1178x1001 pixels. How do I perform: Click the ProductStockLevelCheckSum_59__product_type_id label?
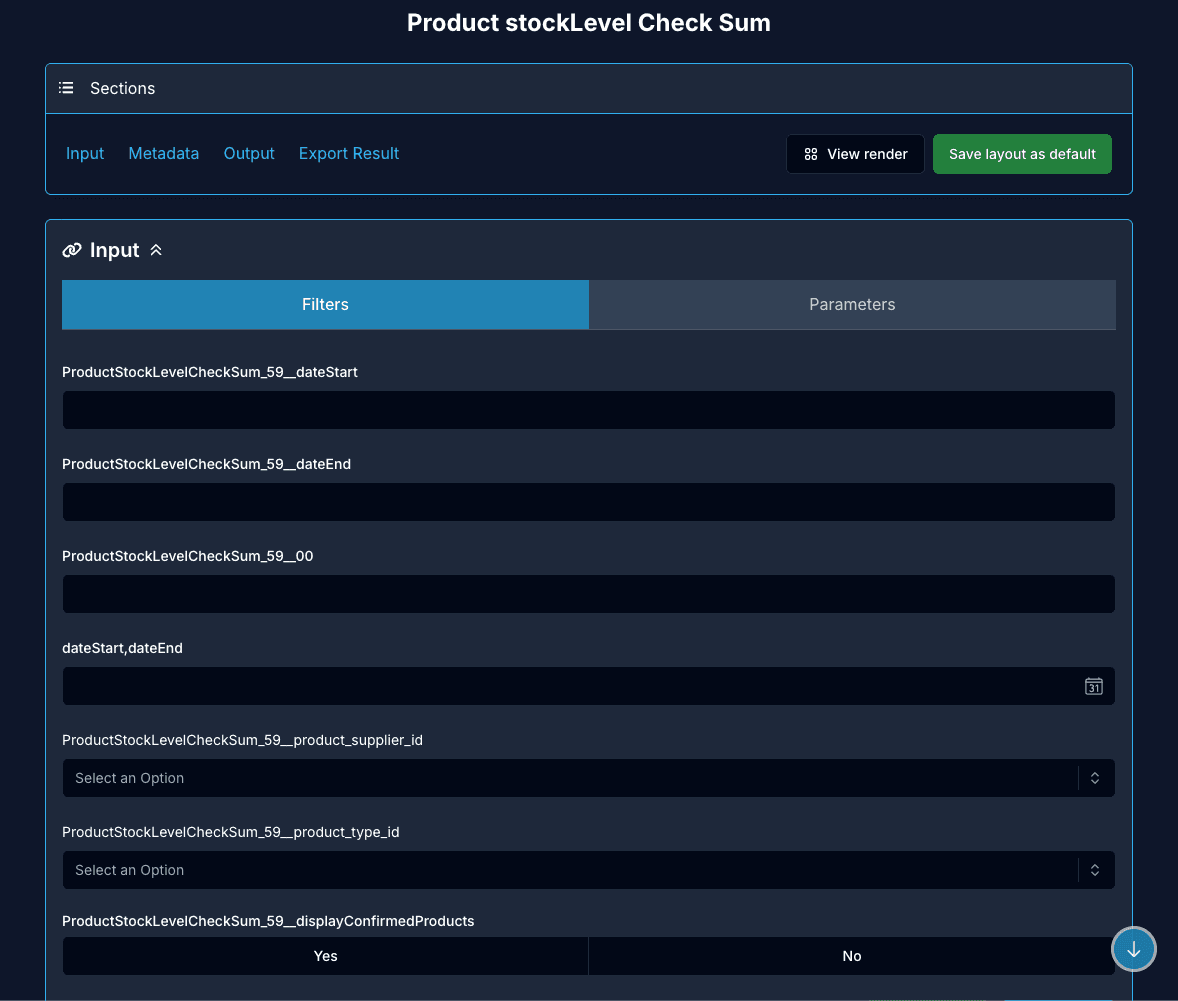click(231, 832)
